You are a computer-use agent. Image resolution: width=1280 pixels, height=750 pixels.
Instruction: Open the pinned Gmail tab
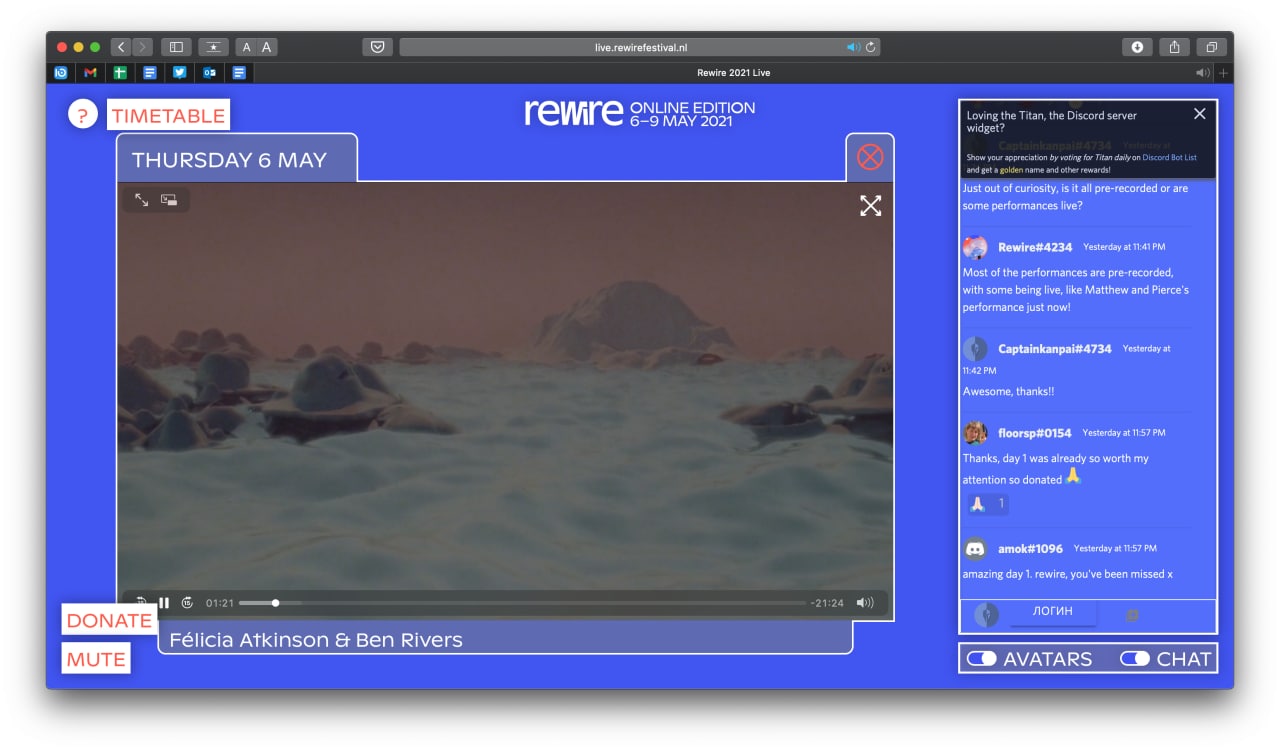coord(90,73)
